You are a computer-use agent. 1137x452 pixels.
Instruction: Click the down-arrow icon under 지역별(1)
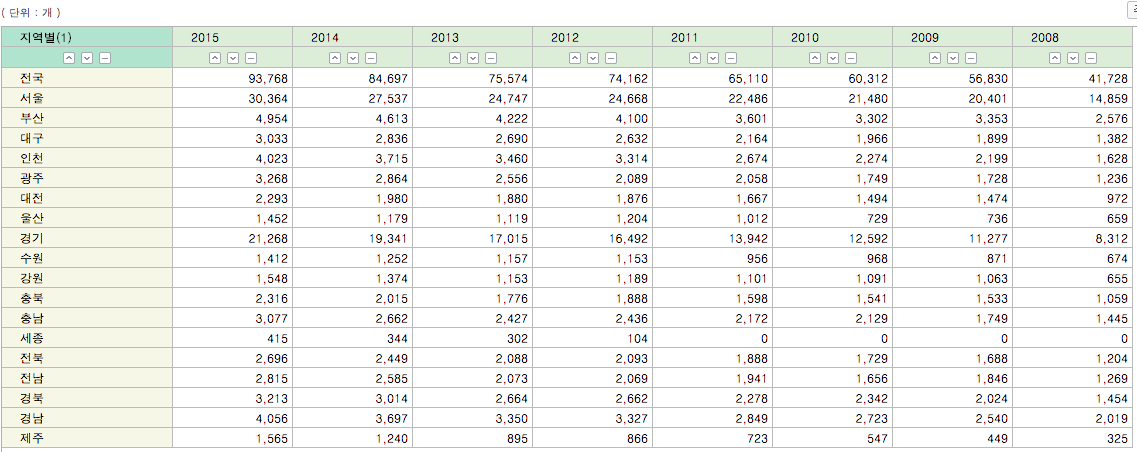87,58
